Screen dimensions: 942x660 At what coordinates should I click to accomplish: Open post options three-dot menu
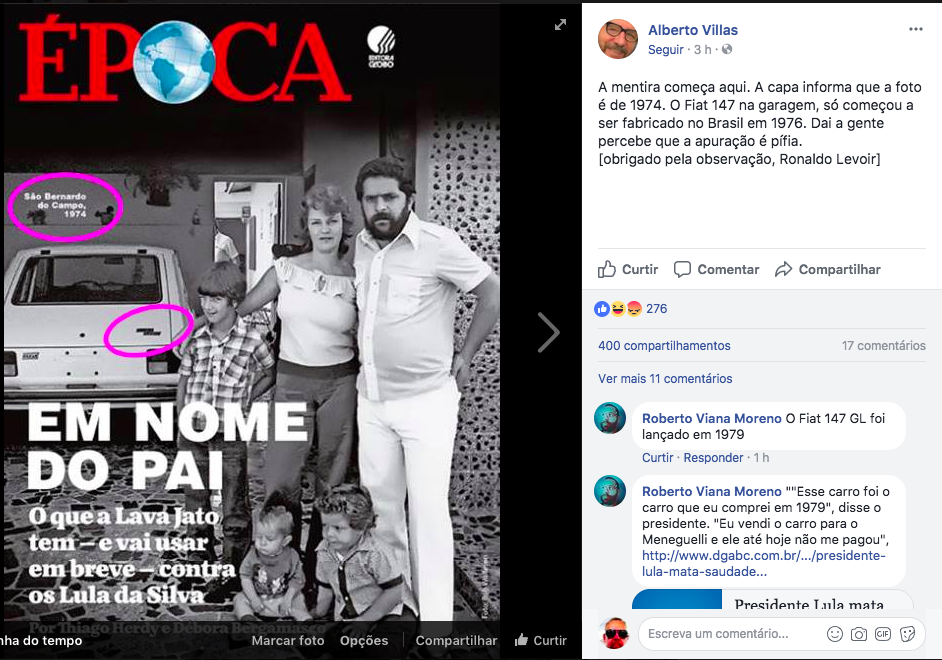point(916,29)
